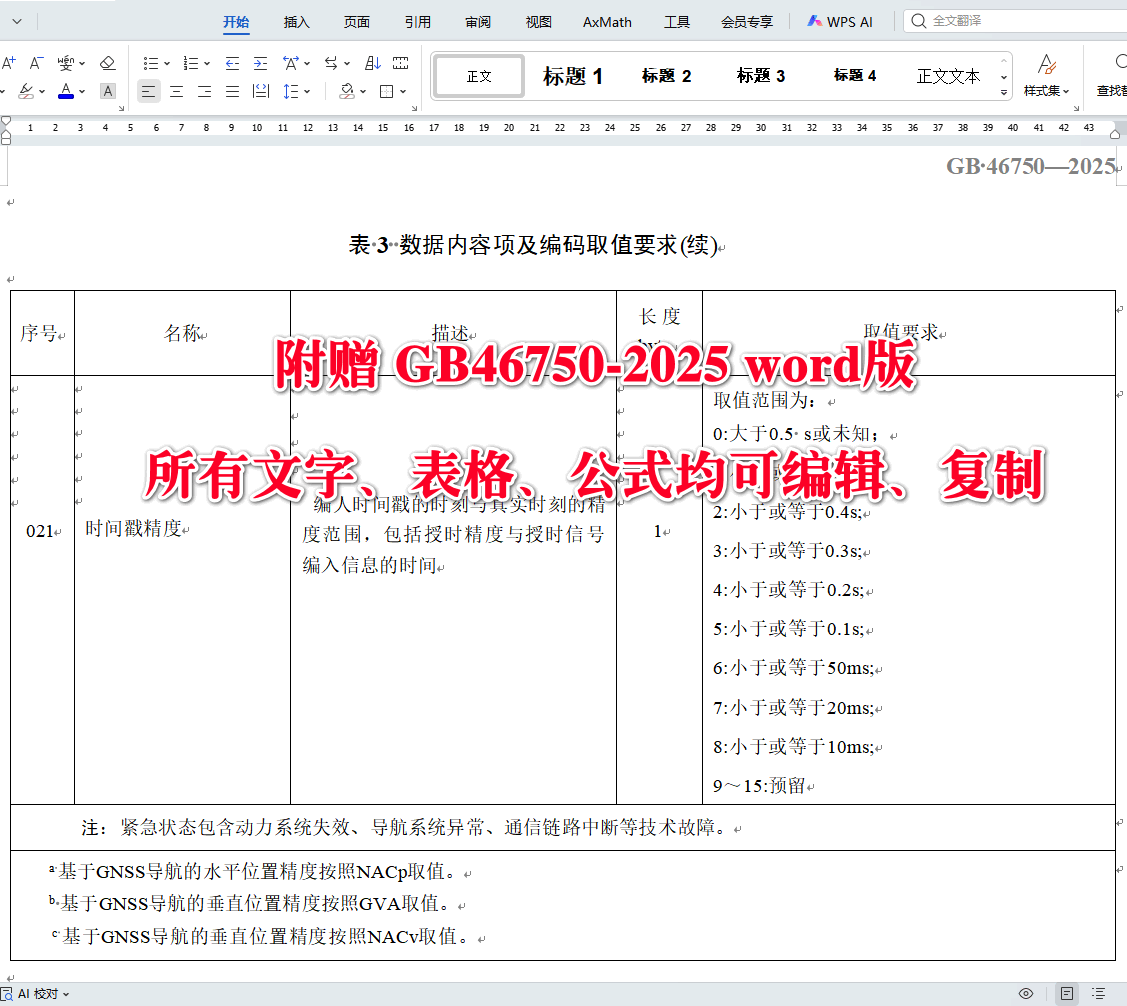Toggle justified alignment in the paragraph group
This screenshot has width=1127, height=1006.
coord(232,91)
